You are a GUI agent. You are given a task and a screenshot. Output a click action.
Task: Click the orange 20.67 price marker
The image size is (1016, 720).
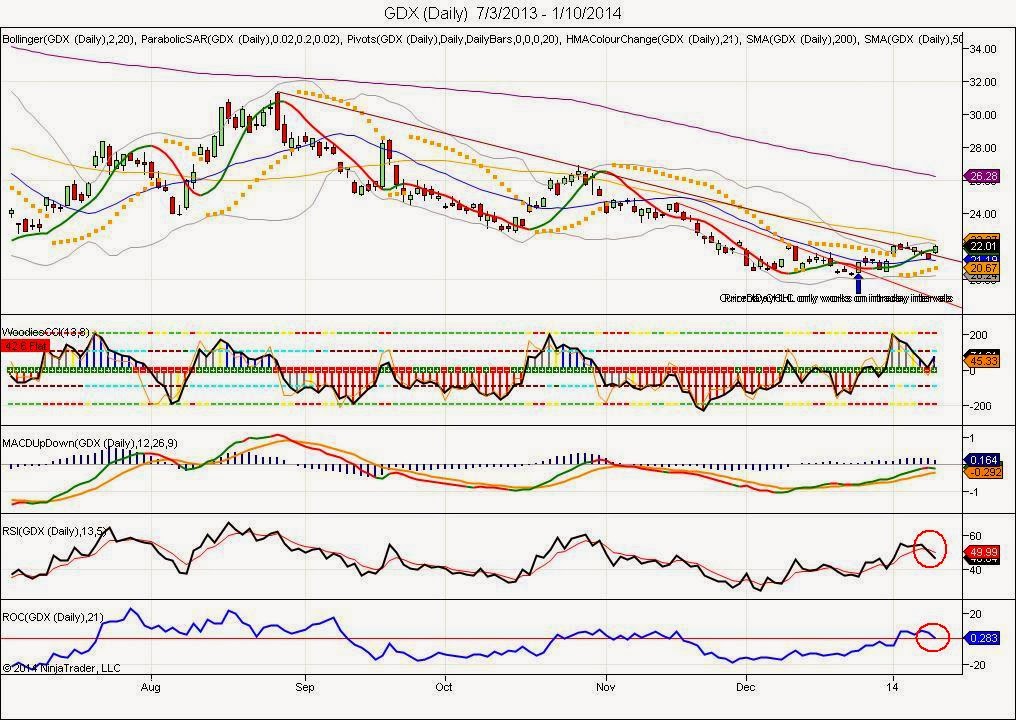983,268
